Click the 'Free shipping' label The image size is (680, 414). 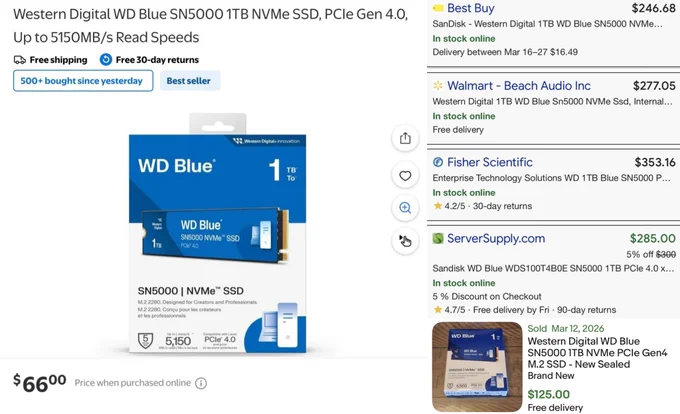[58, 60]
